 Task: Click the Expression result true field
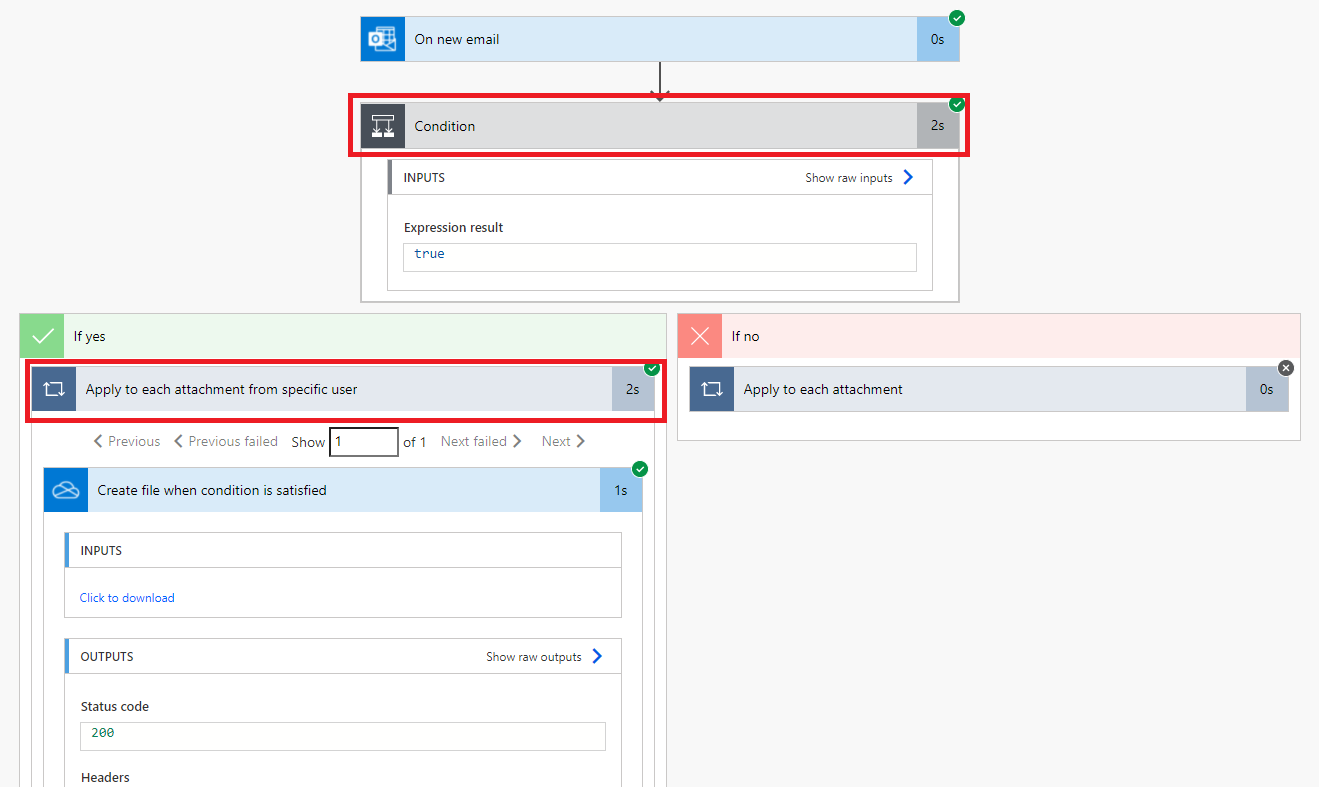point(660,257)
